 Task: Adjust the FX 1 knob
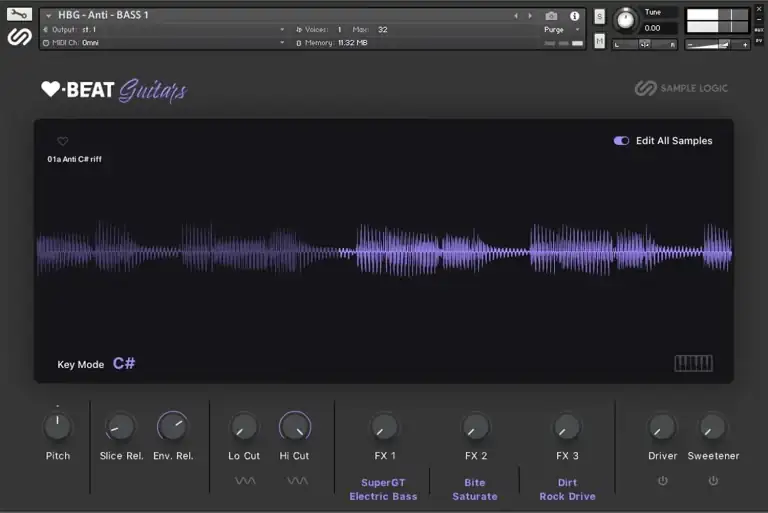pos(384,427)
